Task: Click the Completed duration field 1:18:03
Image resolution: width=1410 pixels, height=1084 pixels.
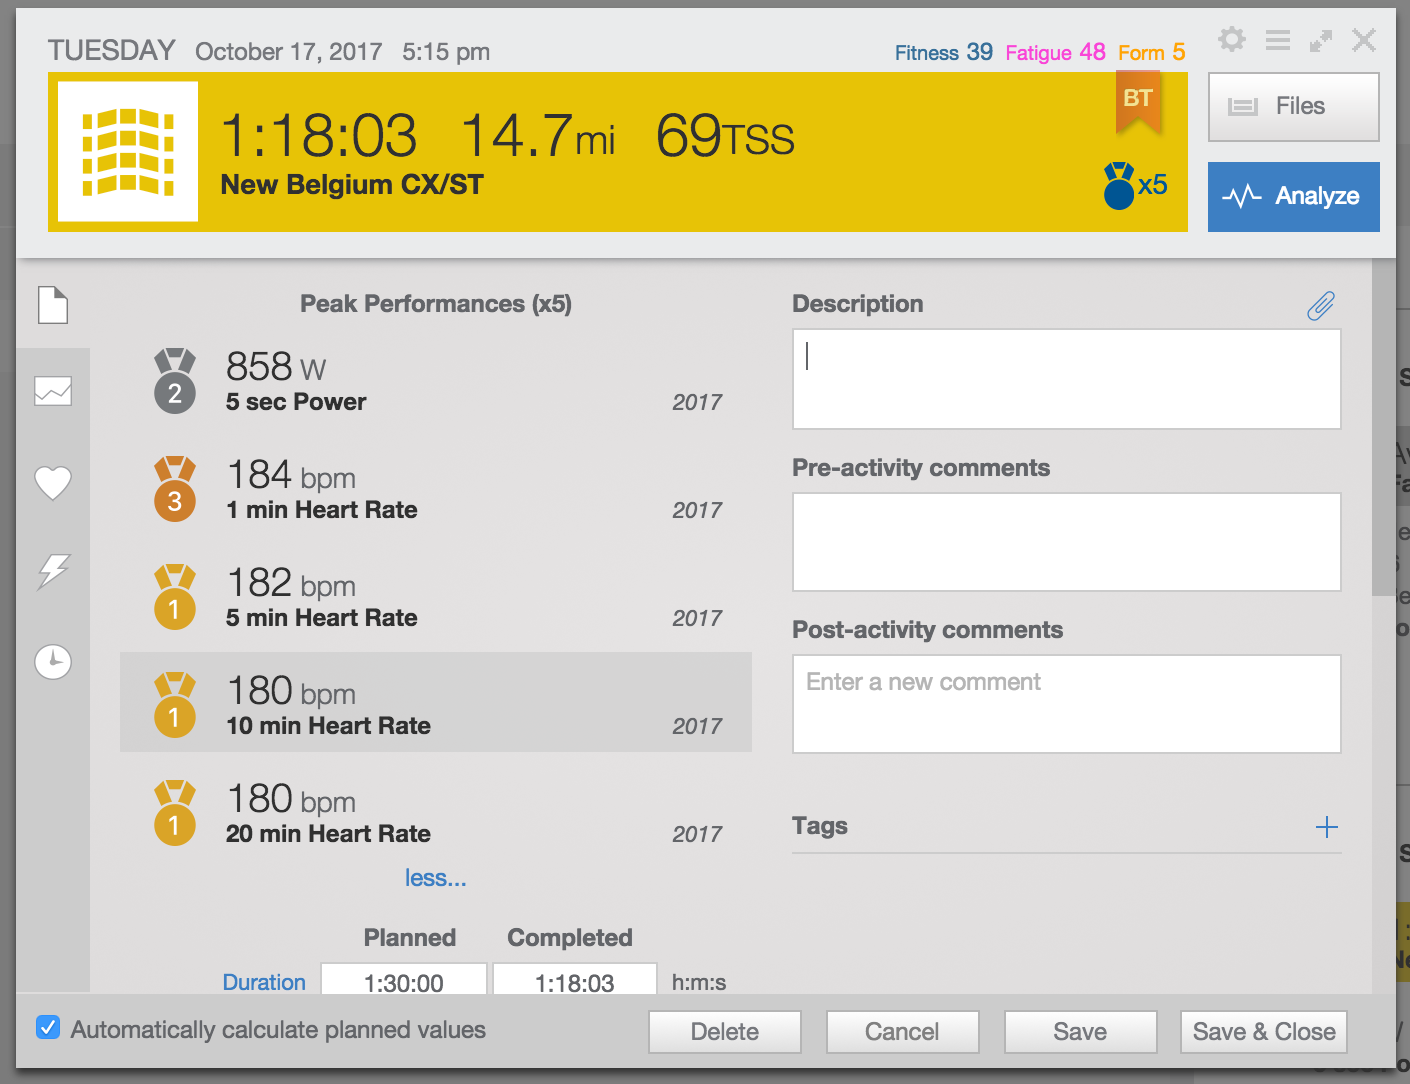Action: [575, 980]
